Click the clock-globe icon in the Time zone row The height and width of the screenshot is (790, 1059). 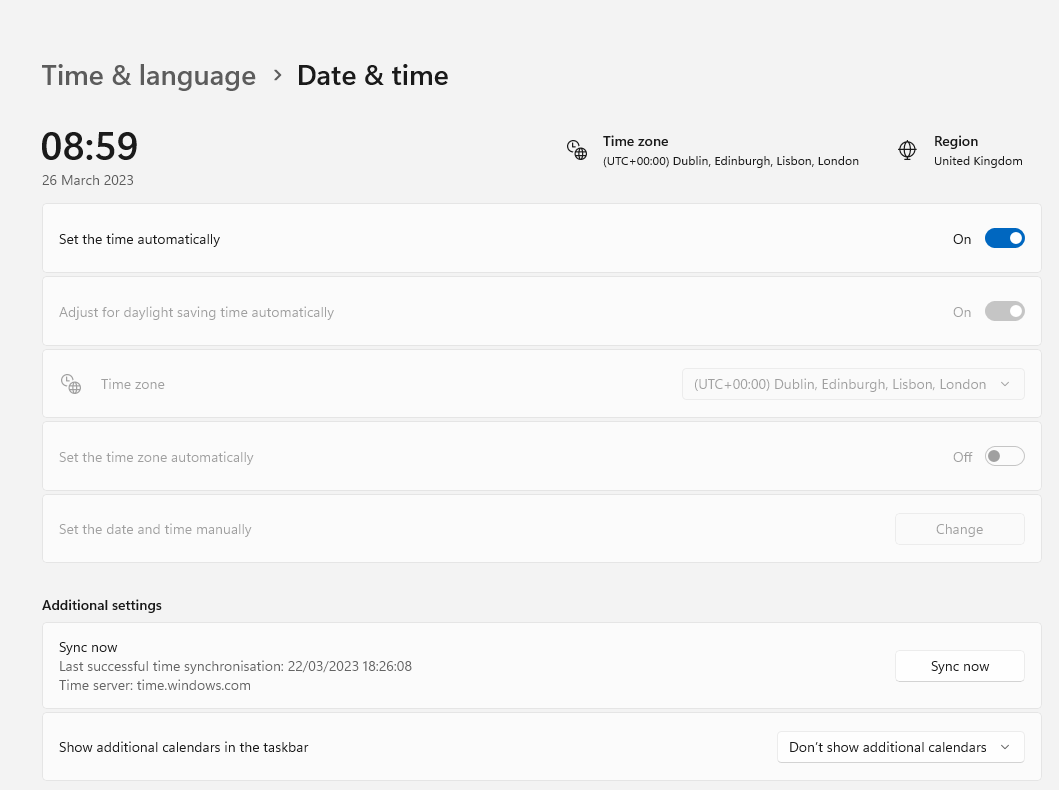pyautogui.click(x=71, y=384)
